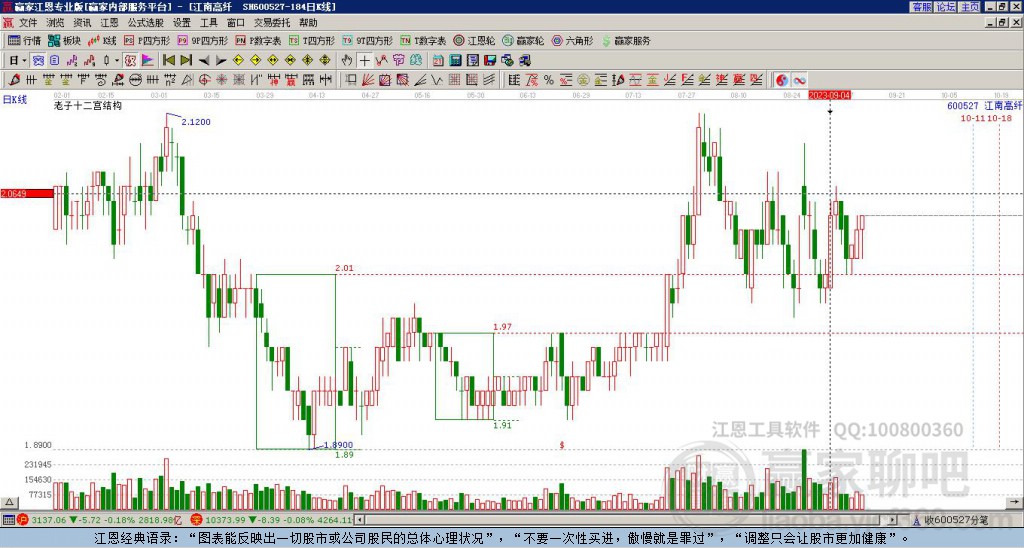Screen dimensions: 1024x548
Task: Restore the inner child window
Action: 1002,23
